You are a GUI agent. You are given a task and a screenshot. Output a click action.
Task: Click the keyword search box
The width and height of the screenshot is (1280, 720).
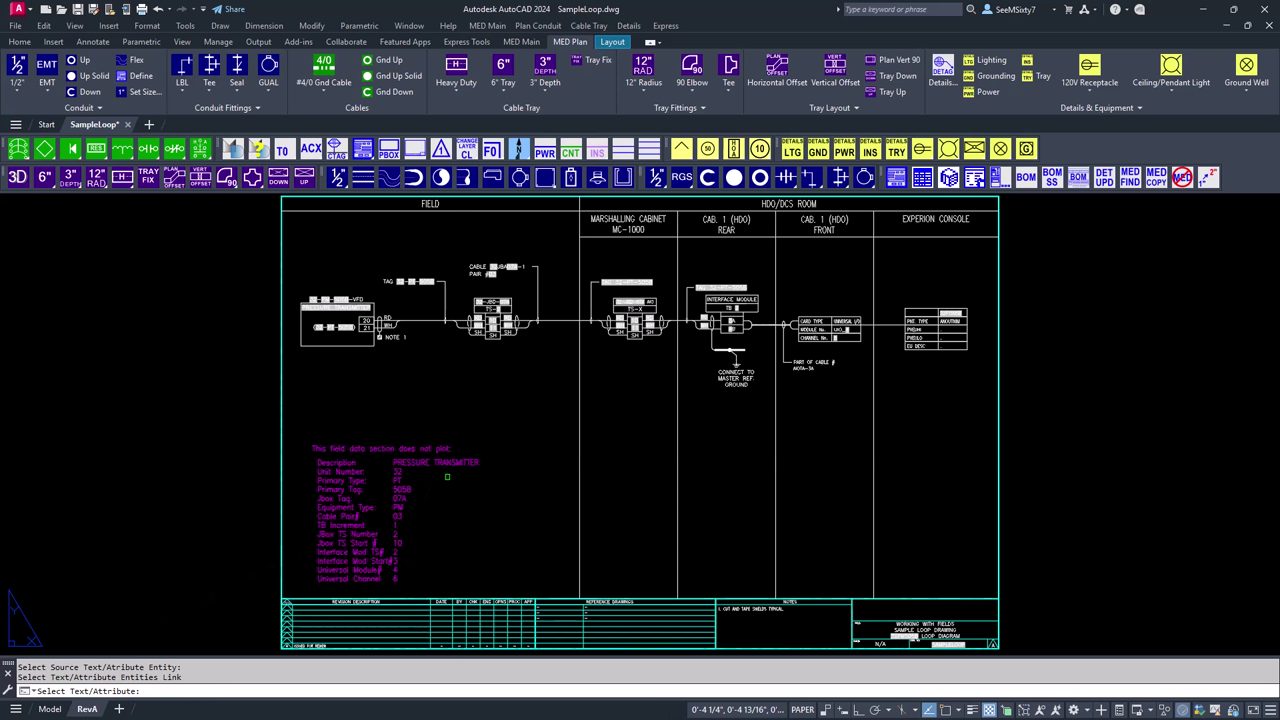903,9
